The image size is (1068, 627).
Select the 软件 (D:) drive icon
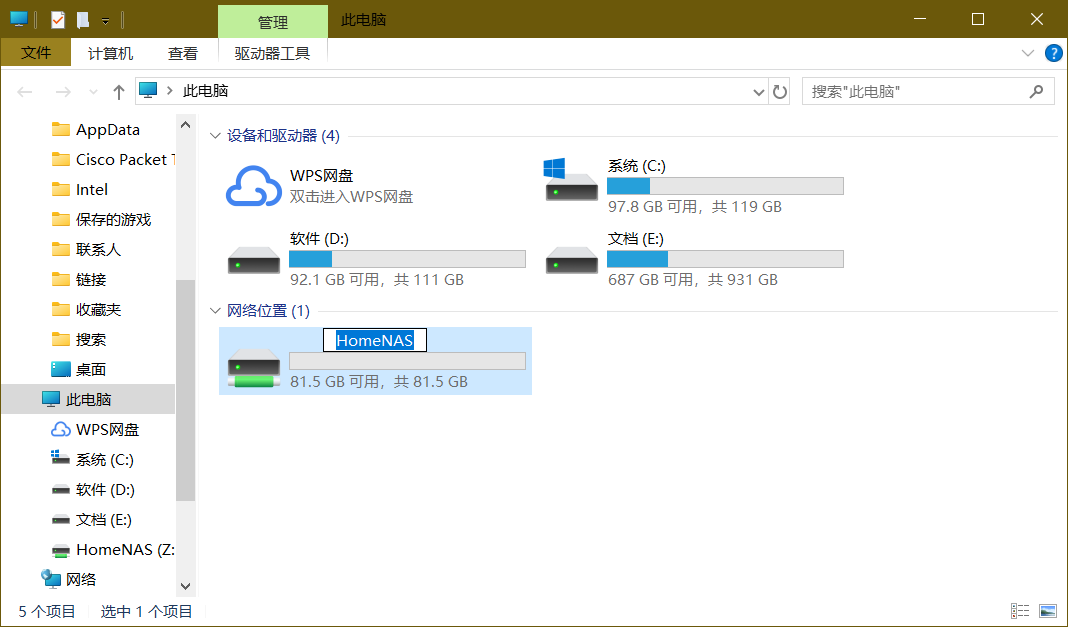253,259
